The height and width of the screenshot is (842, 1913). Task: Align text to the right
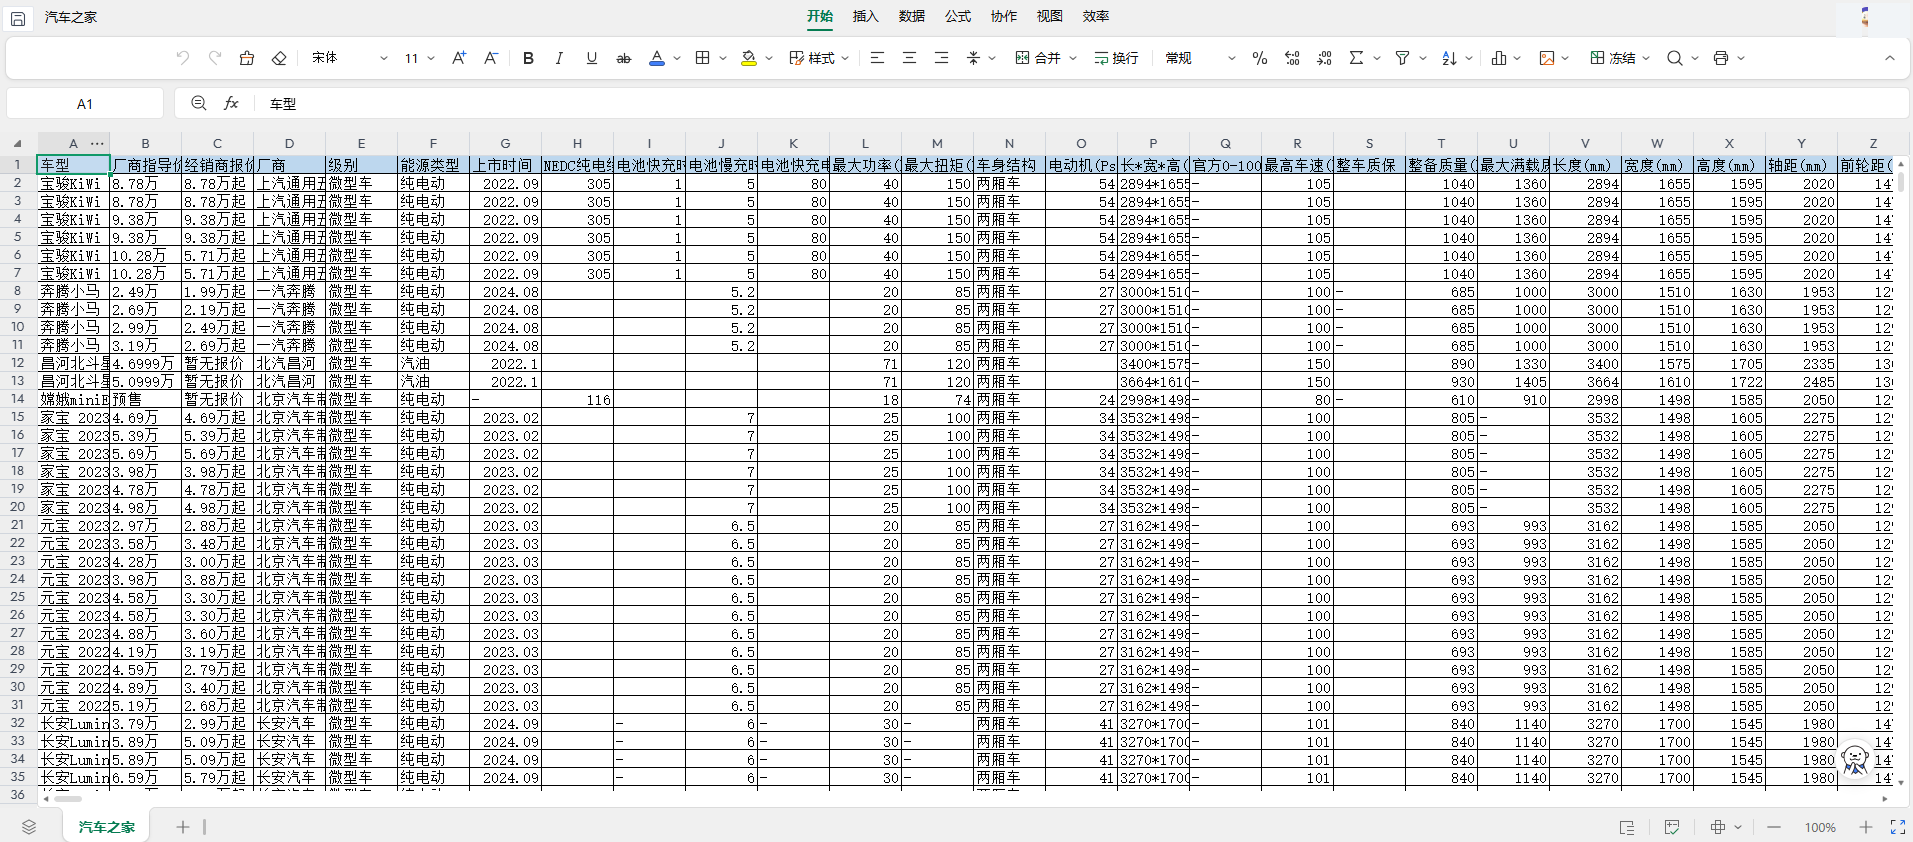941,58
